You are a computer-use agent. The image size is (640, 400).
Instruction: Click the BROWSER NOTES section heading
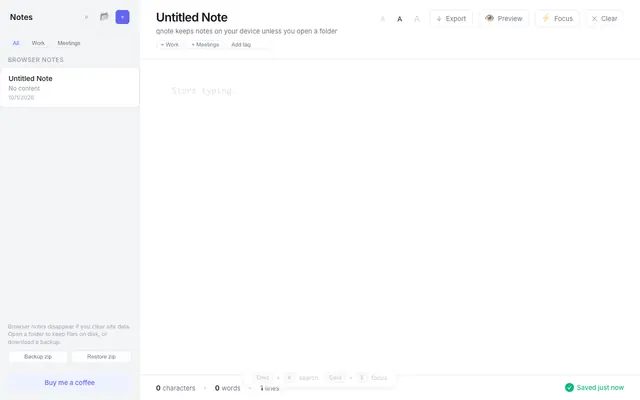(36, 60)
